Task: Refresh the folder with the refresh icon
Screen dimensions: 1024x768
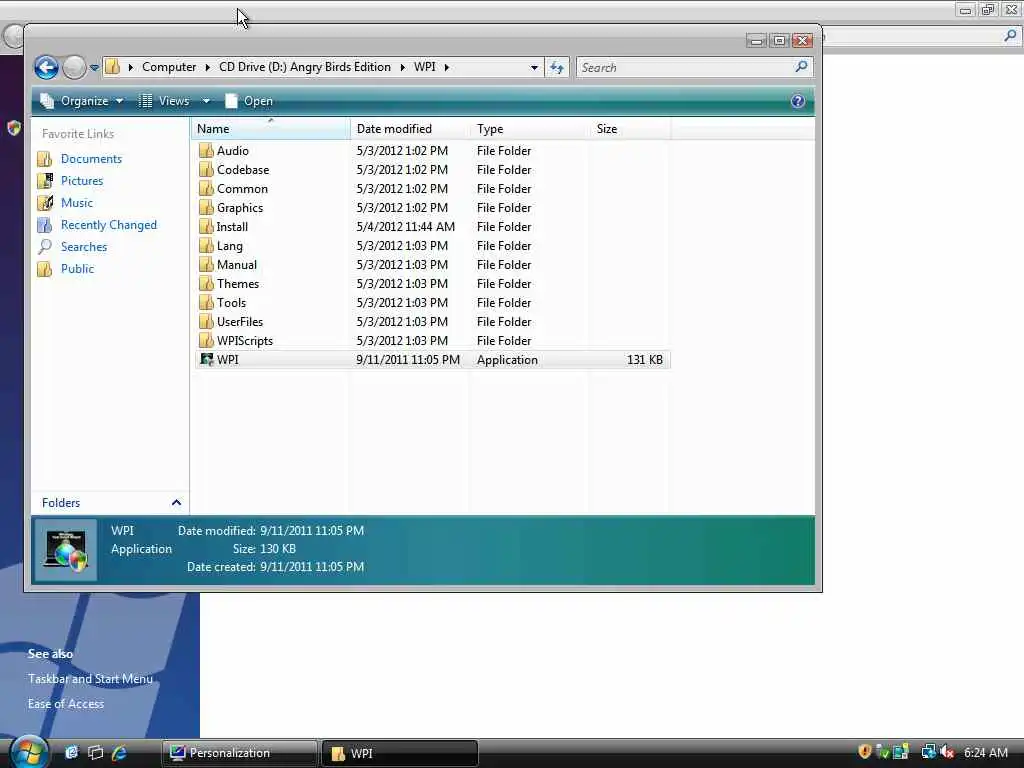Action: (556, 67)
